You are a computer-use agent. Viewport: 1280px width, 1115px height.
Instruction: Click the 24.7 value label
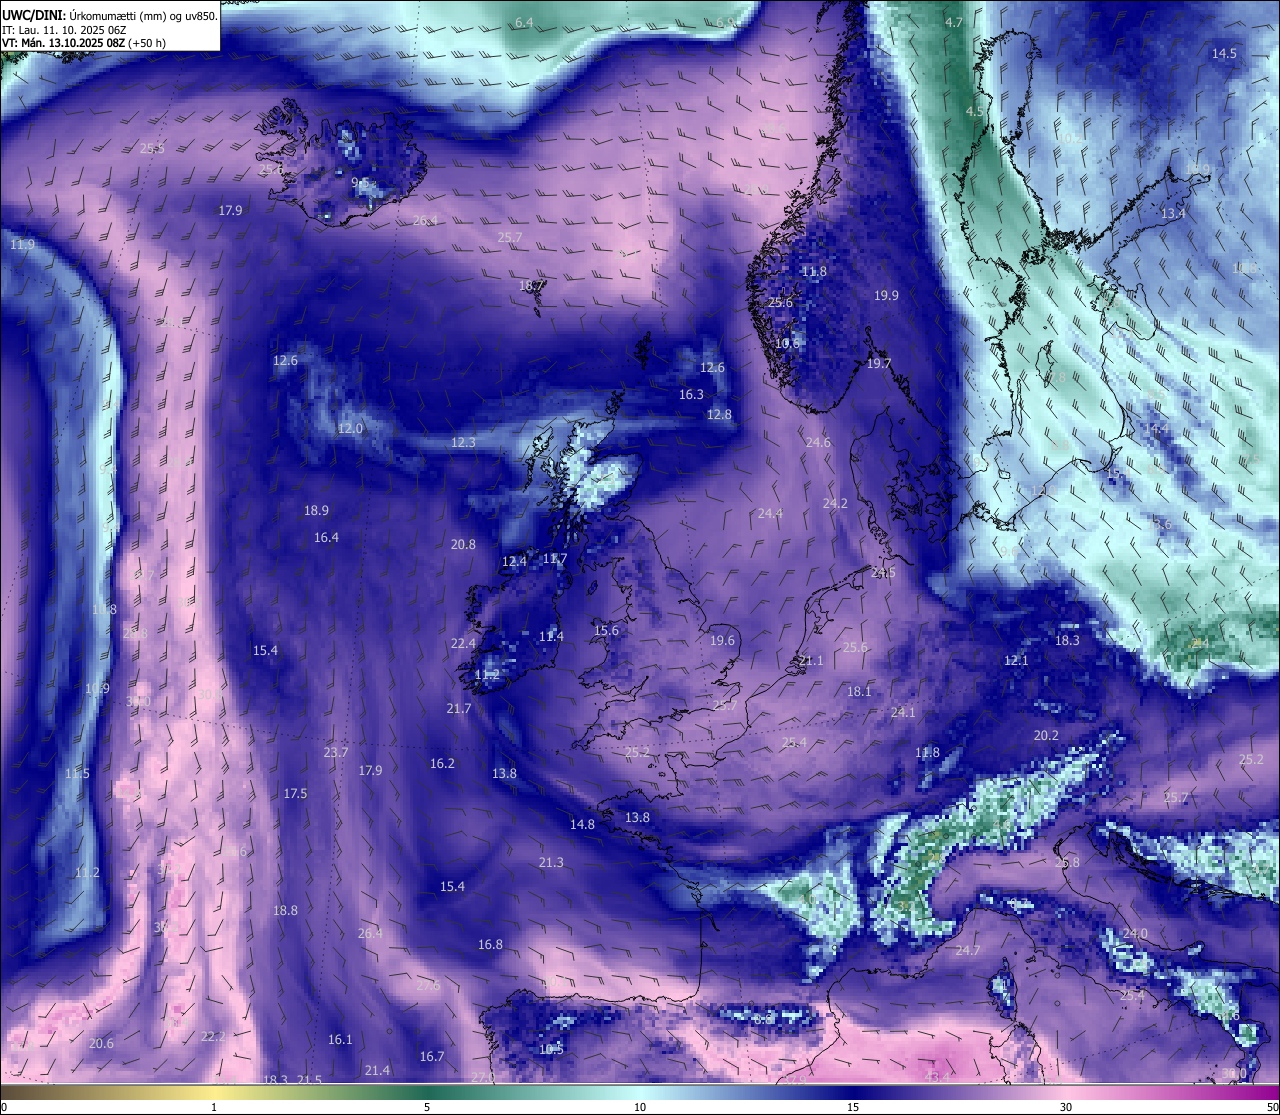click(968, 950)
